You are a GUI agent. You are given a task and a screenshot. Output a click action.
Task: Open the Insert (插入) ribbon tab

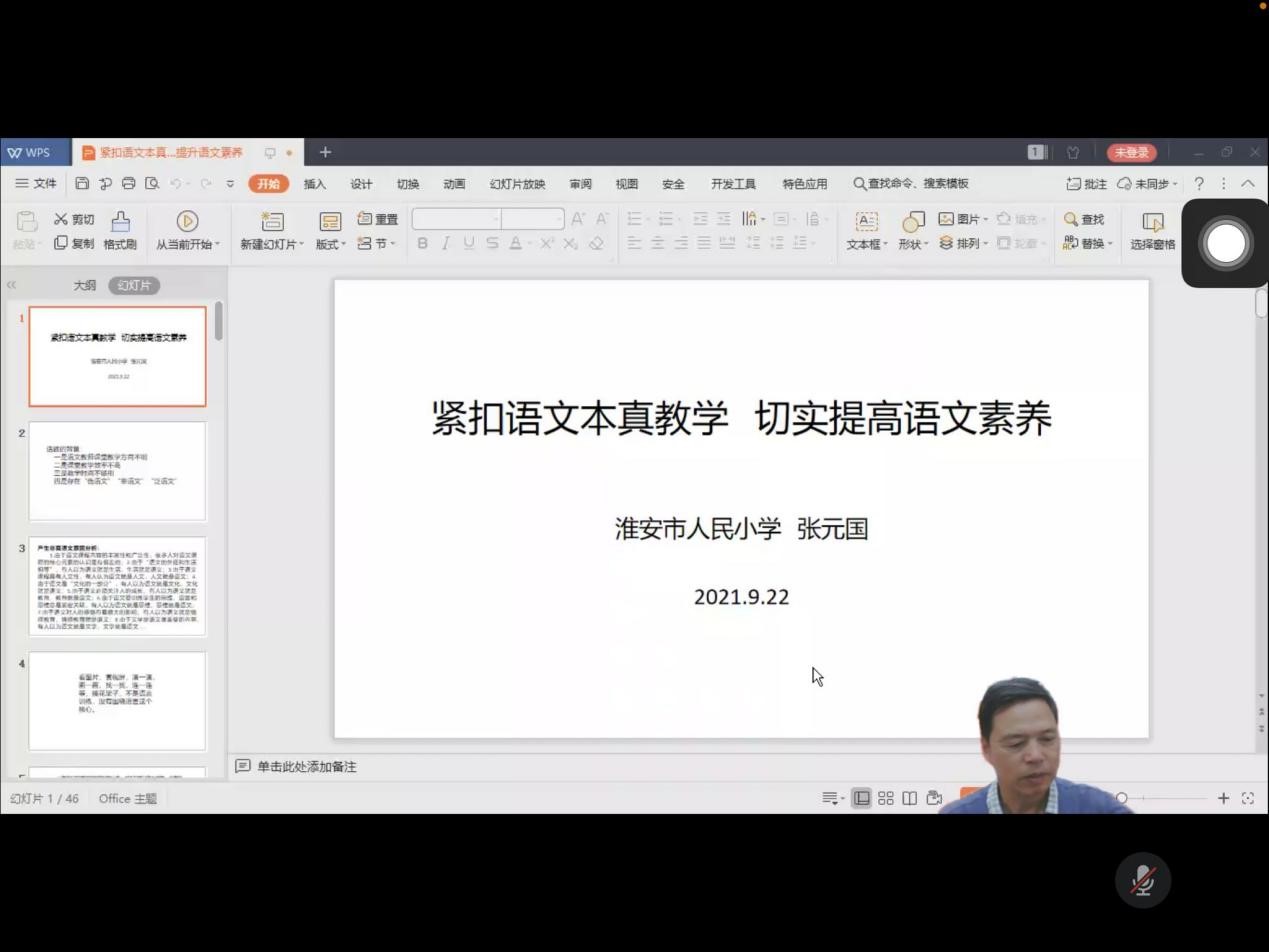tap(315, 184)
